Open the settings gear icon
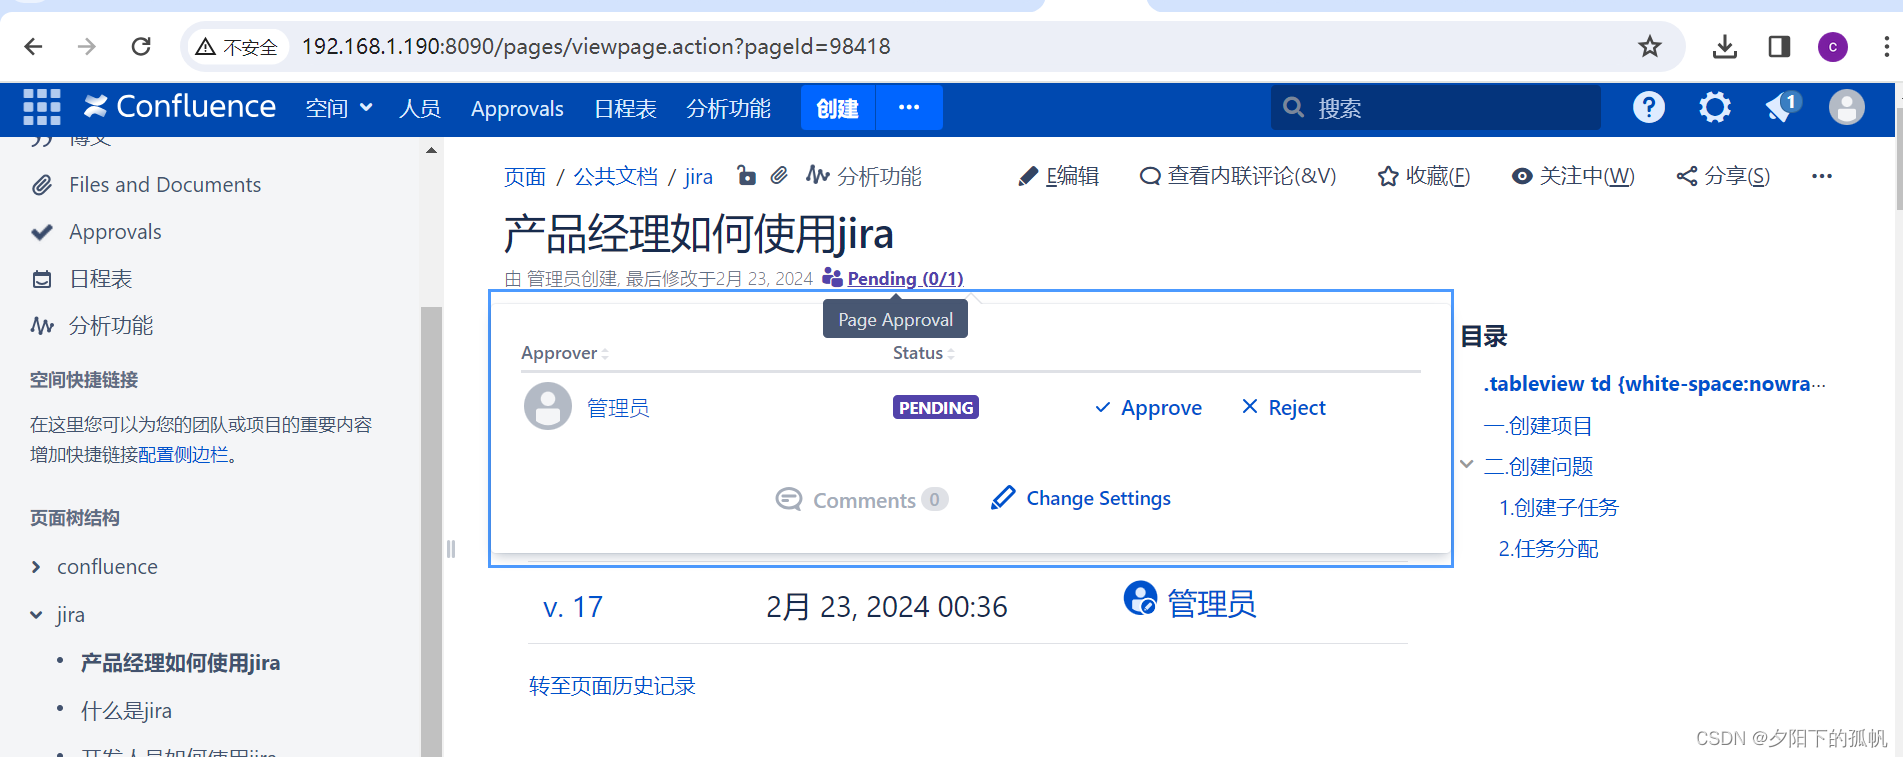 point(1715,107)
